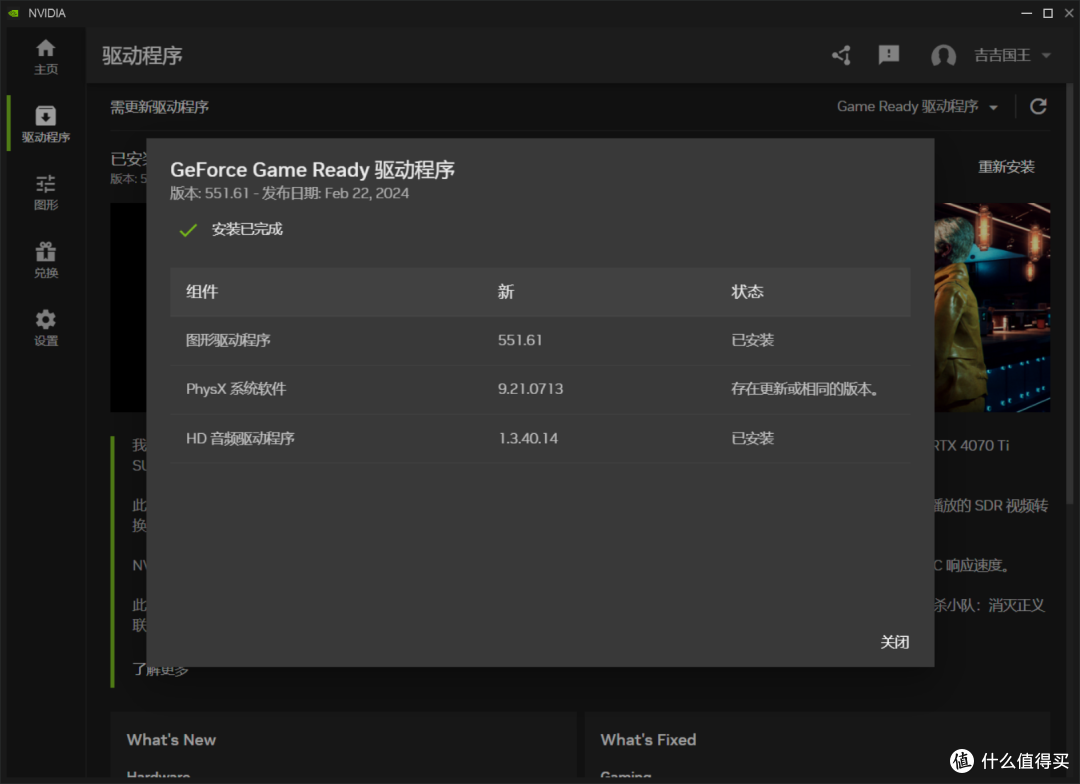This screenshot has height=784, width=1080.
Task: Open the feedback exclamation icon
Action: click(889, 55)
